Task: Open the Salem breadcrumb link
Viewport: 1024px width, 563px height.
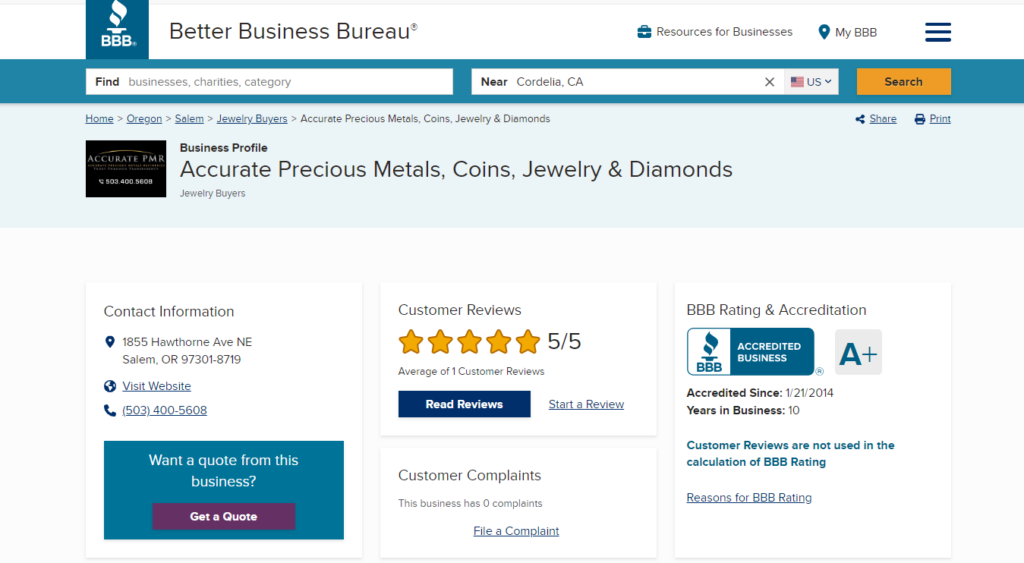Action: tap(189, 119)
